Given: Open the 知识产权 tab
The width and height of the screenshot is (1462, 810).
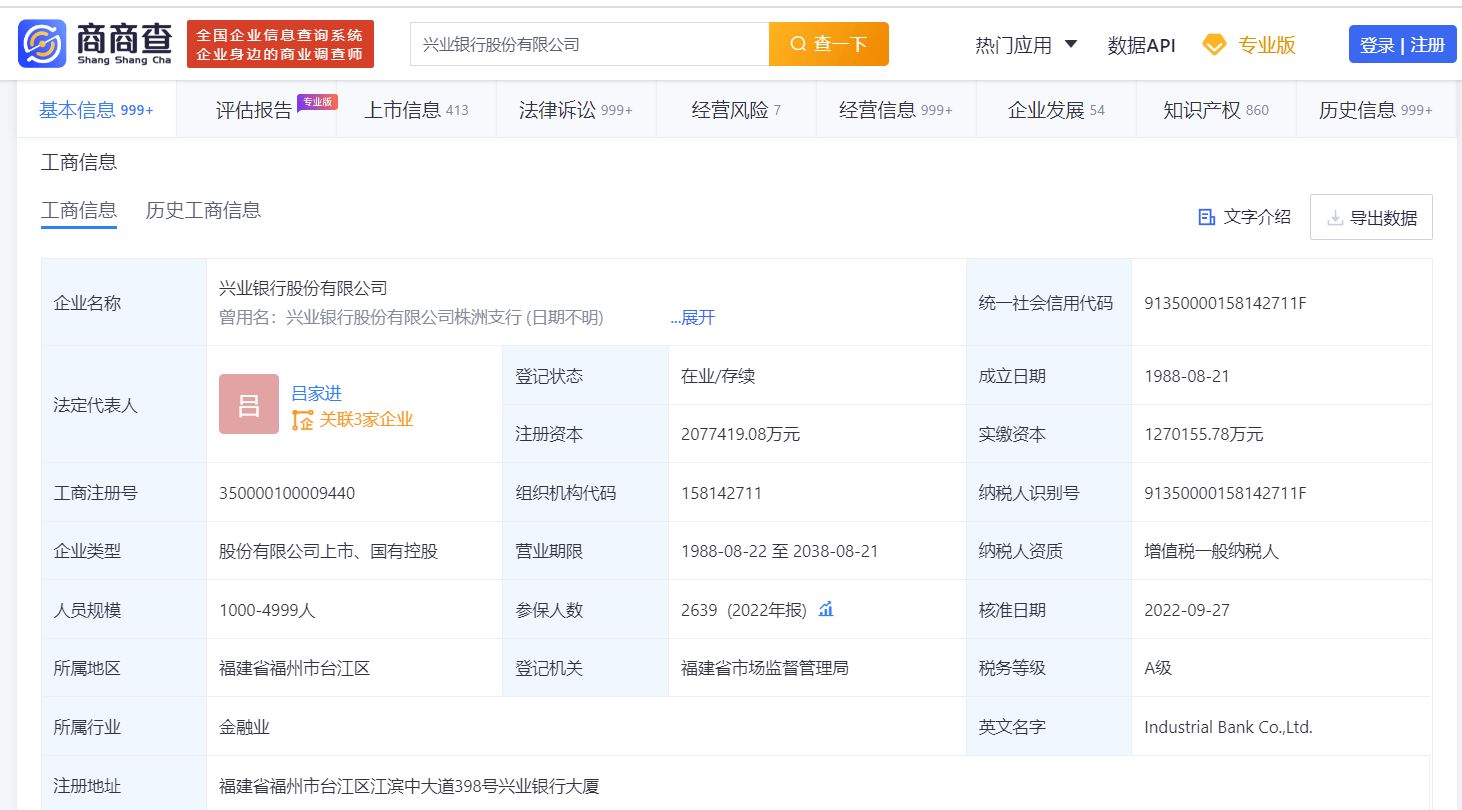Looking at the screenshot, I should (1216, 110).
